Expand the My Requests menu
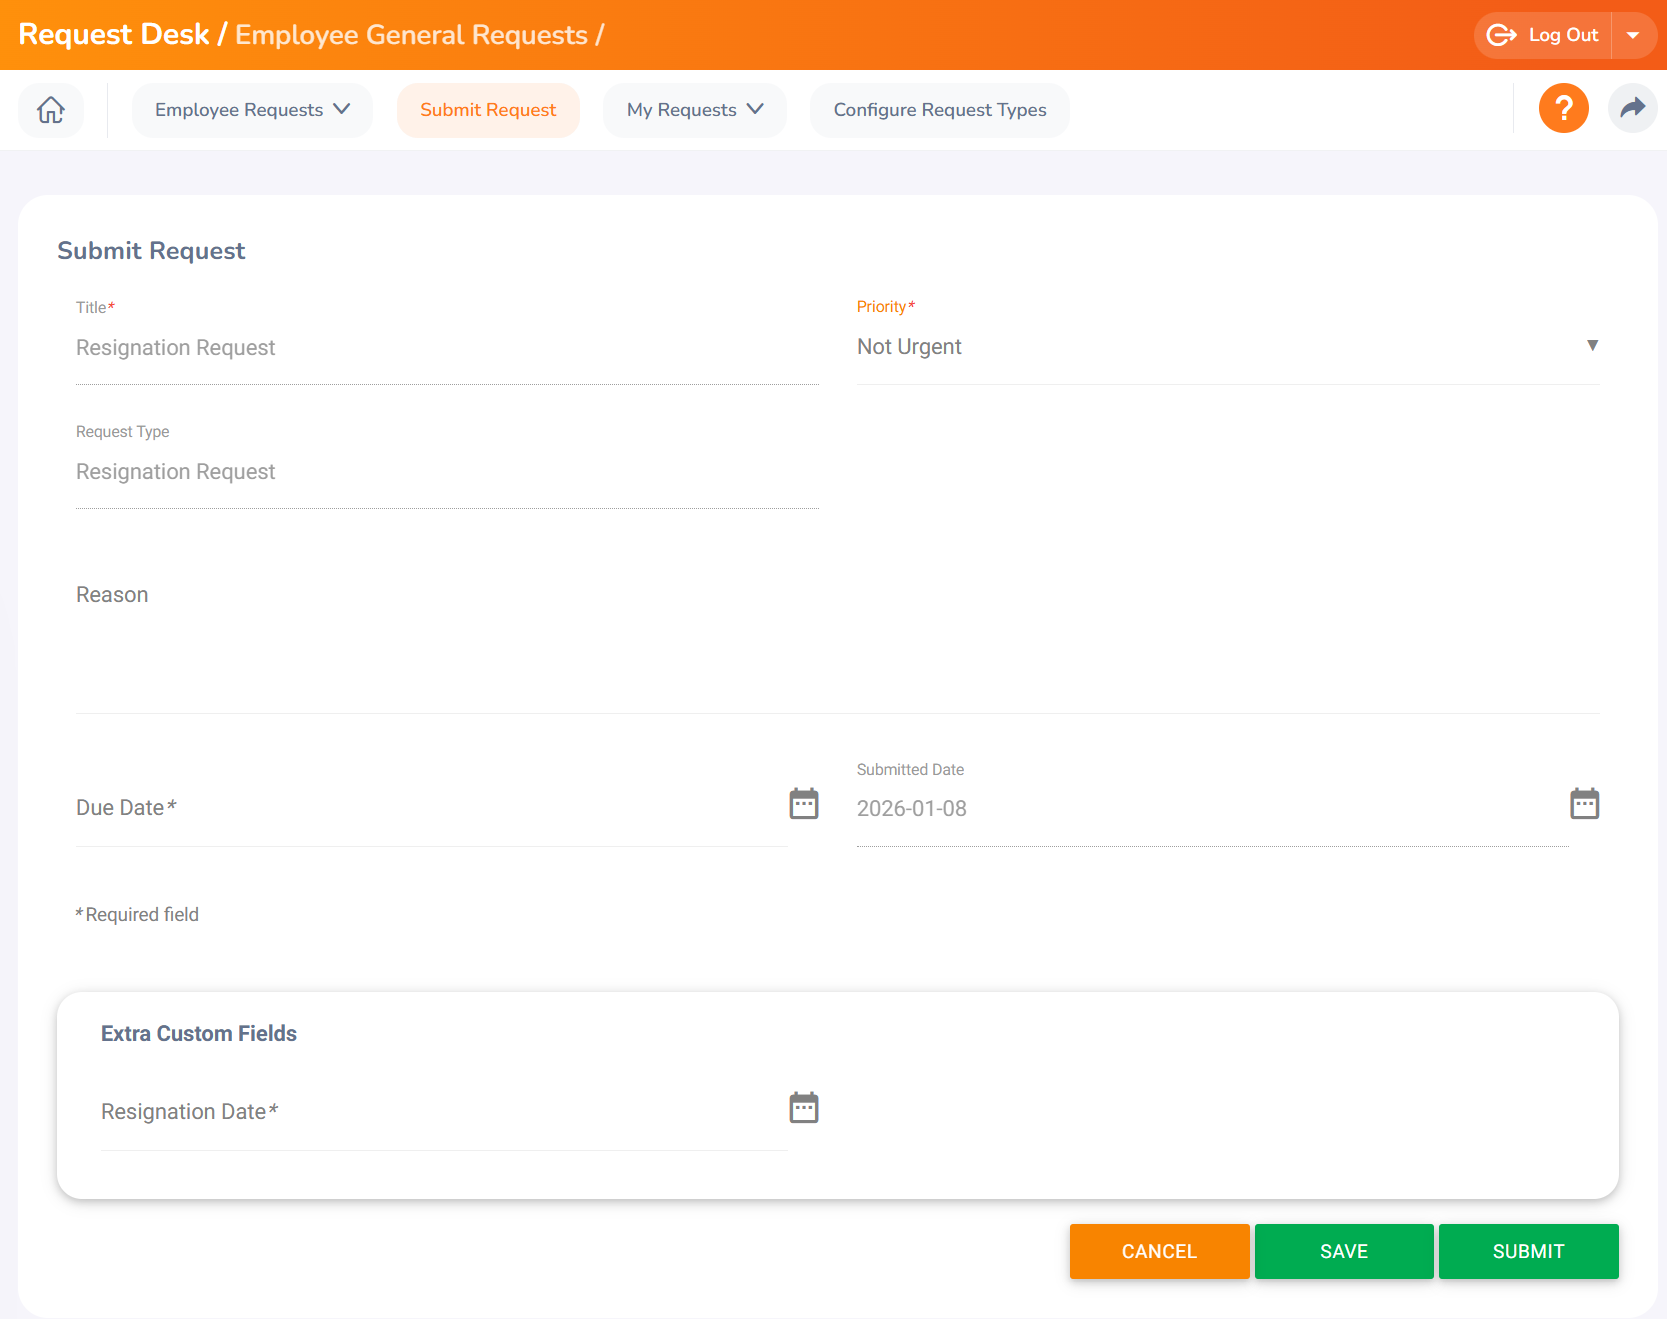The width and height of the screenshot is (1667, 1319). point(694,110)
